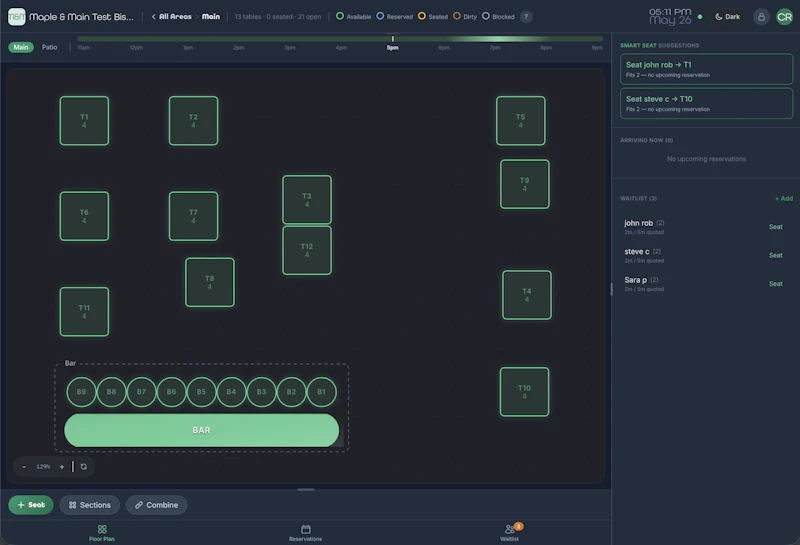Image resolution: width=800 pixels, height=545 pixels.
Task: Click the side panel collapse handle
Action: click(x=611, y=289)
